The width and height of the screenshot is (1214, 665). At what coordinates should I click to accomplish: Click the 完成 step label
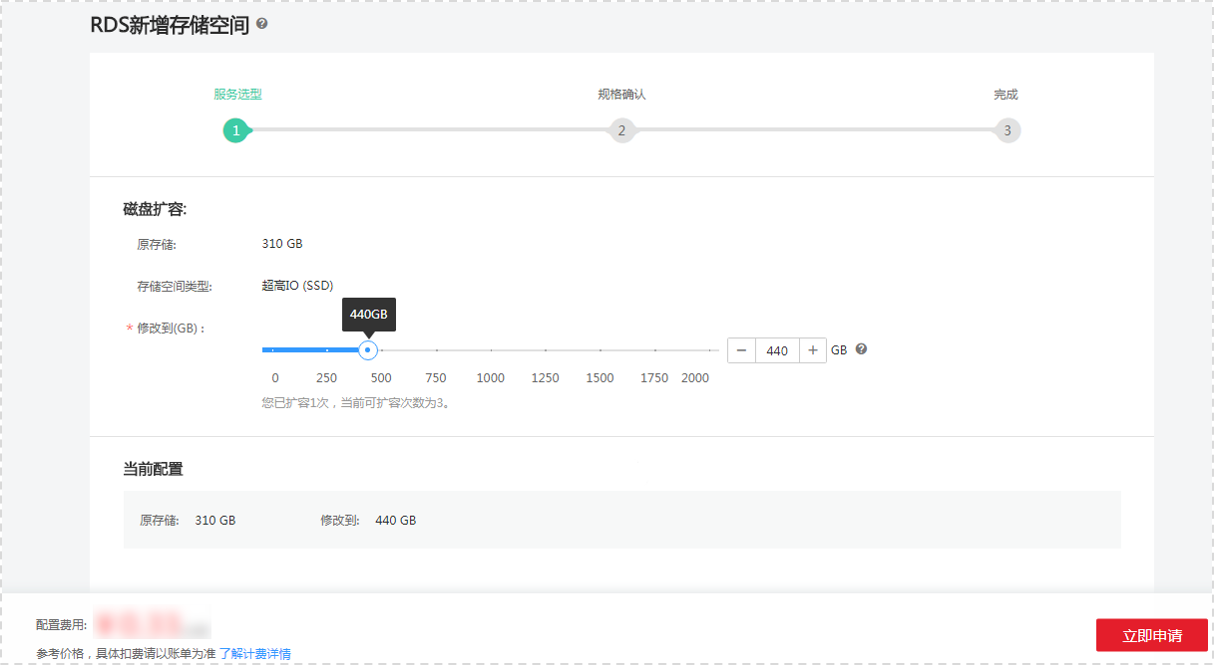coord(1006,95)
